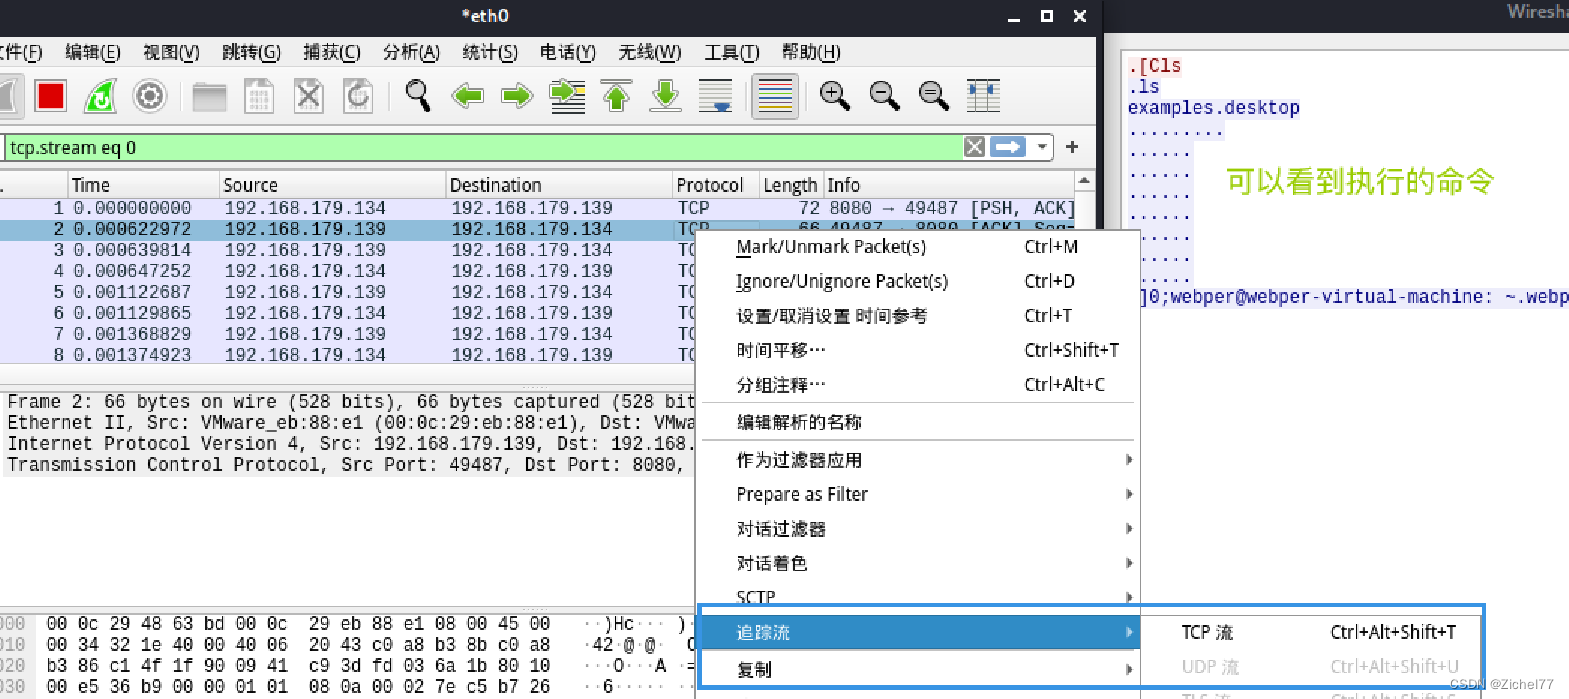
Task: Sort packets by the Time column header
Action: [143, 185]
